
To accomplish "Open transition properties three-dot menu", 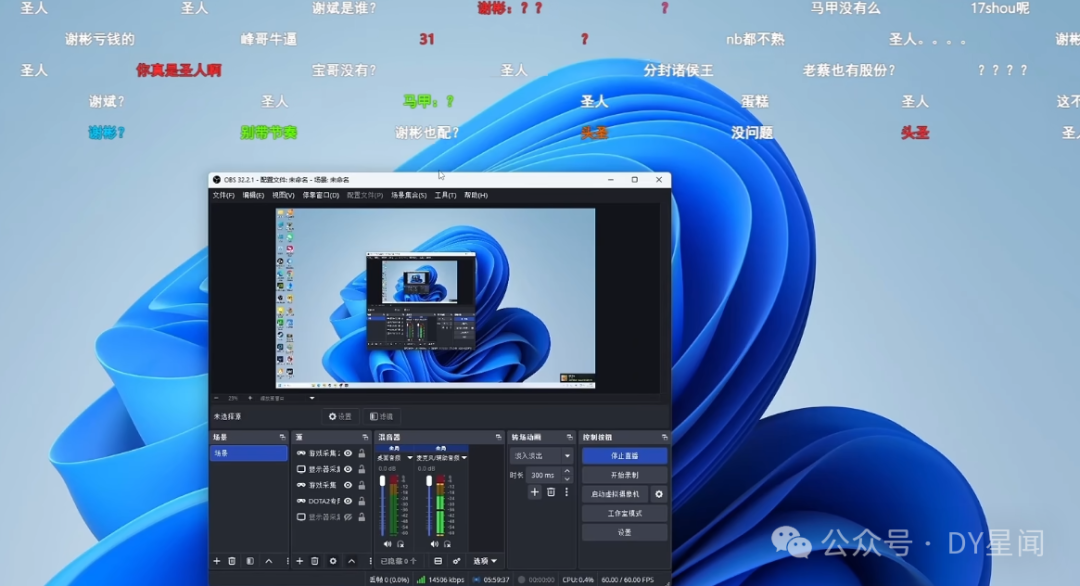I will pos(566,492).
